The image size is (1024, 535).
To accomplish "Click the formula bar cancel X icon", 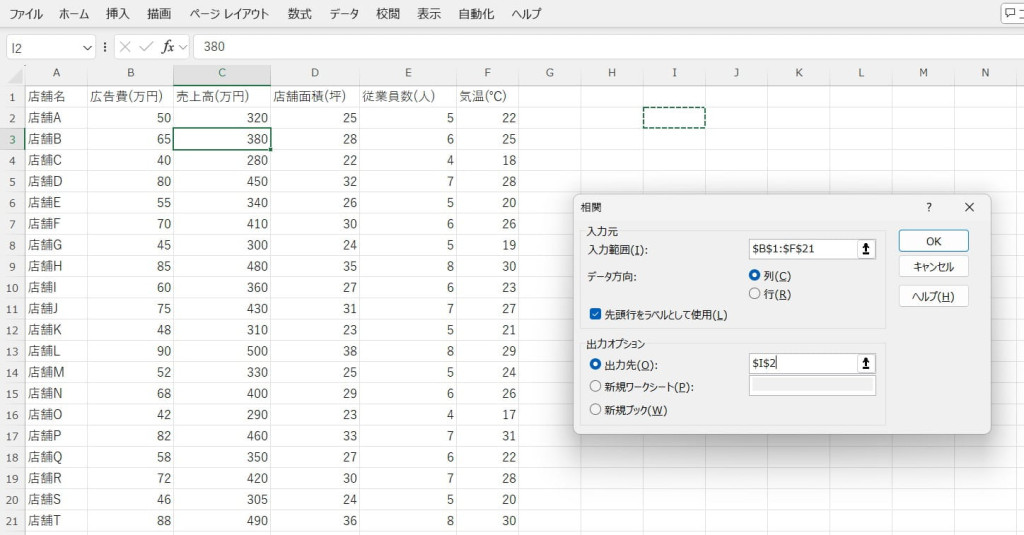I will point(126,47).
